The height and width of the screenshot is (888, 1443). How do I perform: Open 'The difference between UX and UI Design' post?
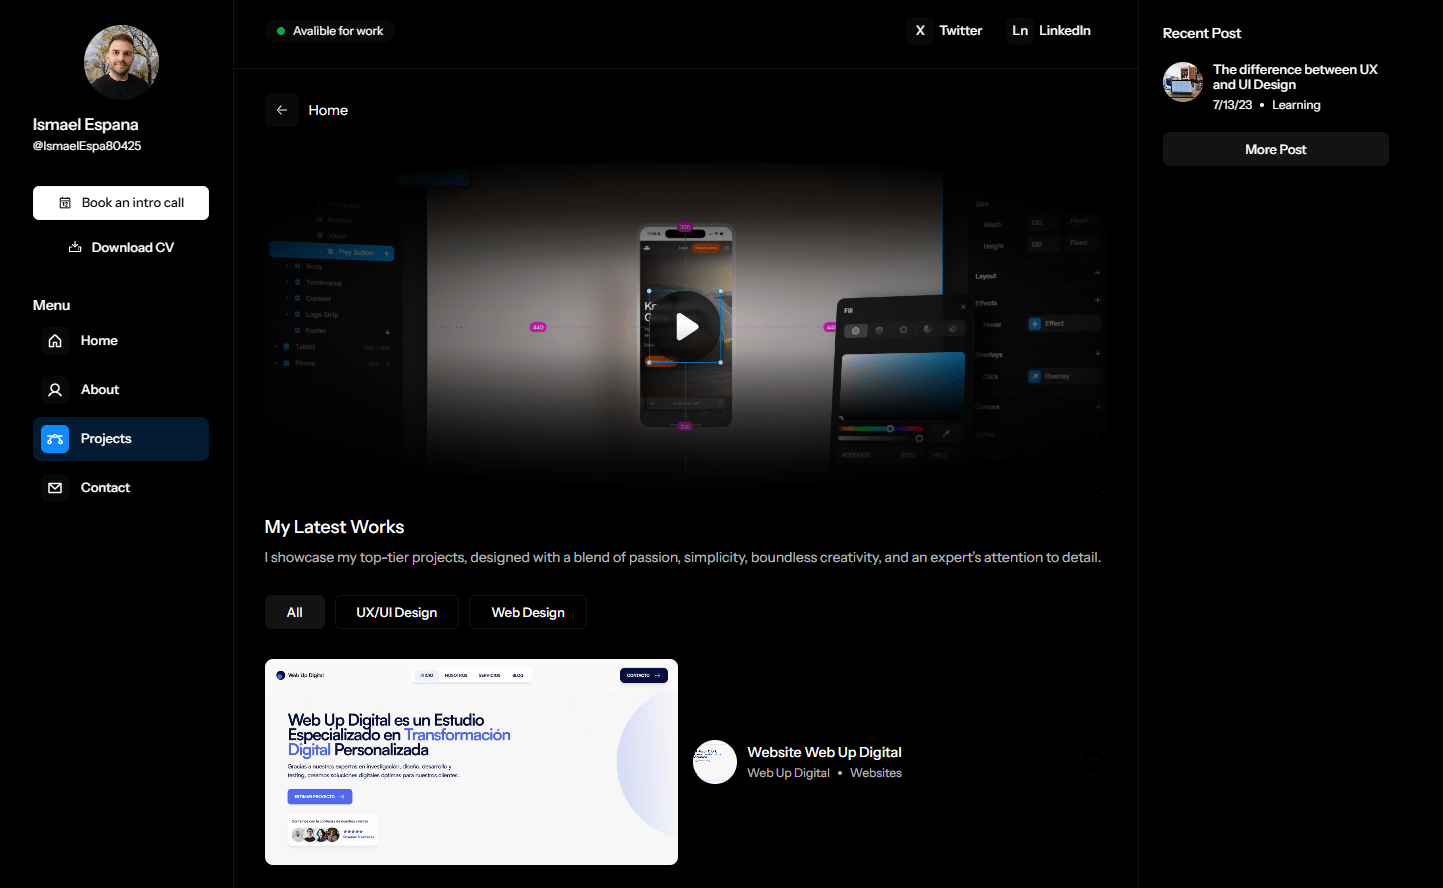coord(1295,77)
